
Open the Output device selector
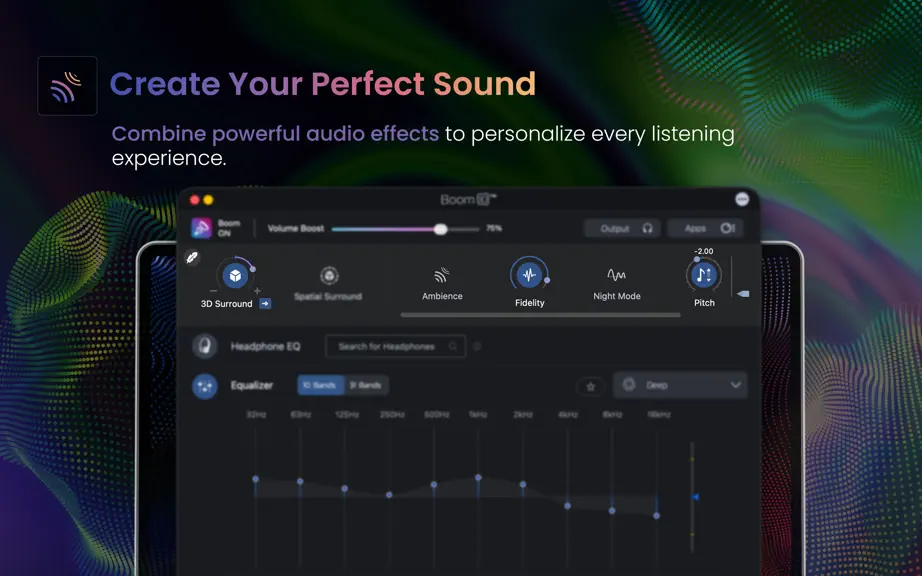coord(622,229)
